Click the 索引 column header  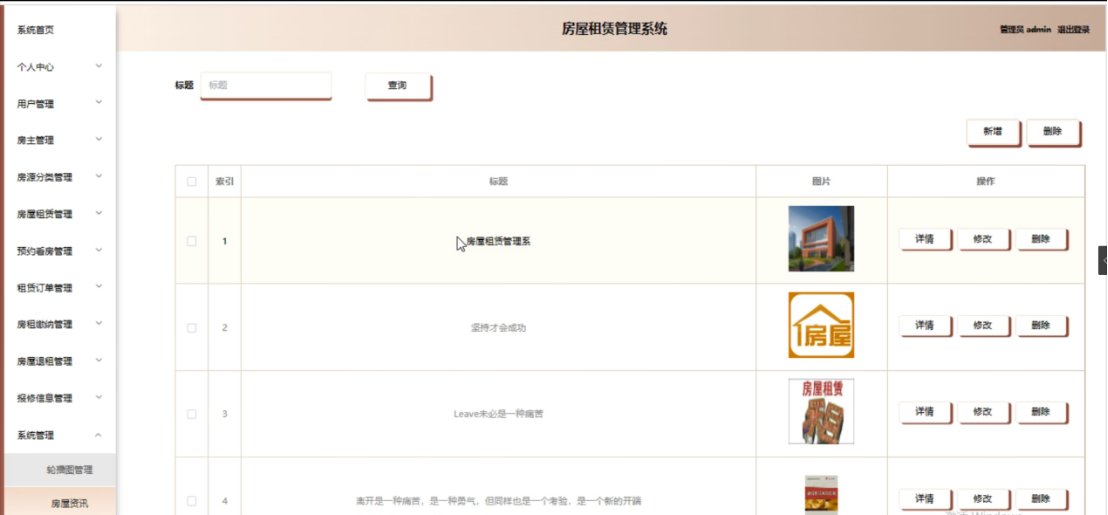pyautogui.click(x=225, y=182)
